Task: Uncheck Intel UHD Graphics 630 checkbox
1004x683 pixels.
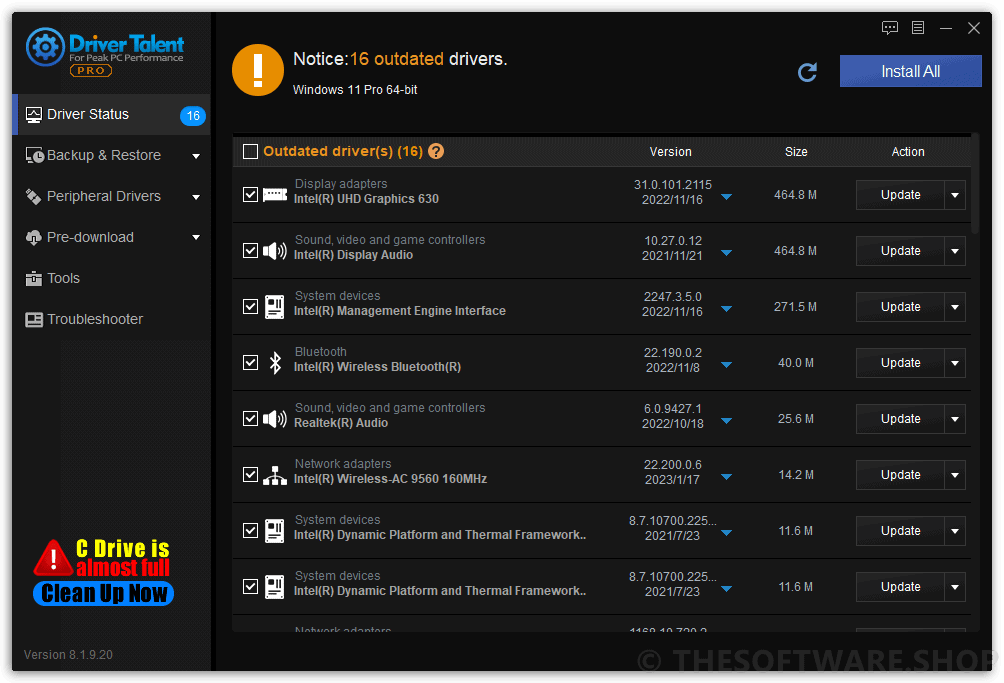Action: point(250,195)
